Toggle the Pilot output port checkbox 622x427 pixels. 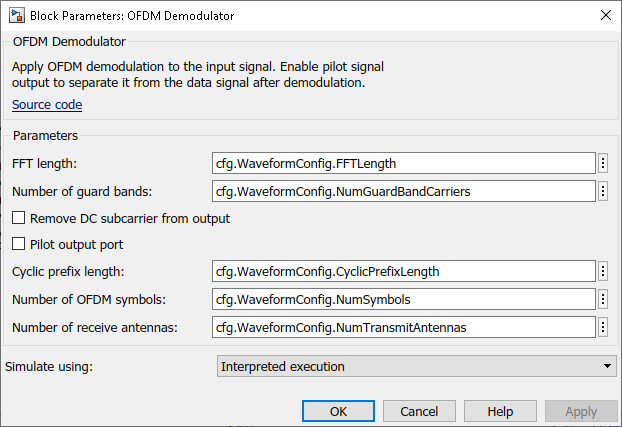point(18,244)
